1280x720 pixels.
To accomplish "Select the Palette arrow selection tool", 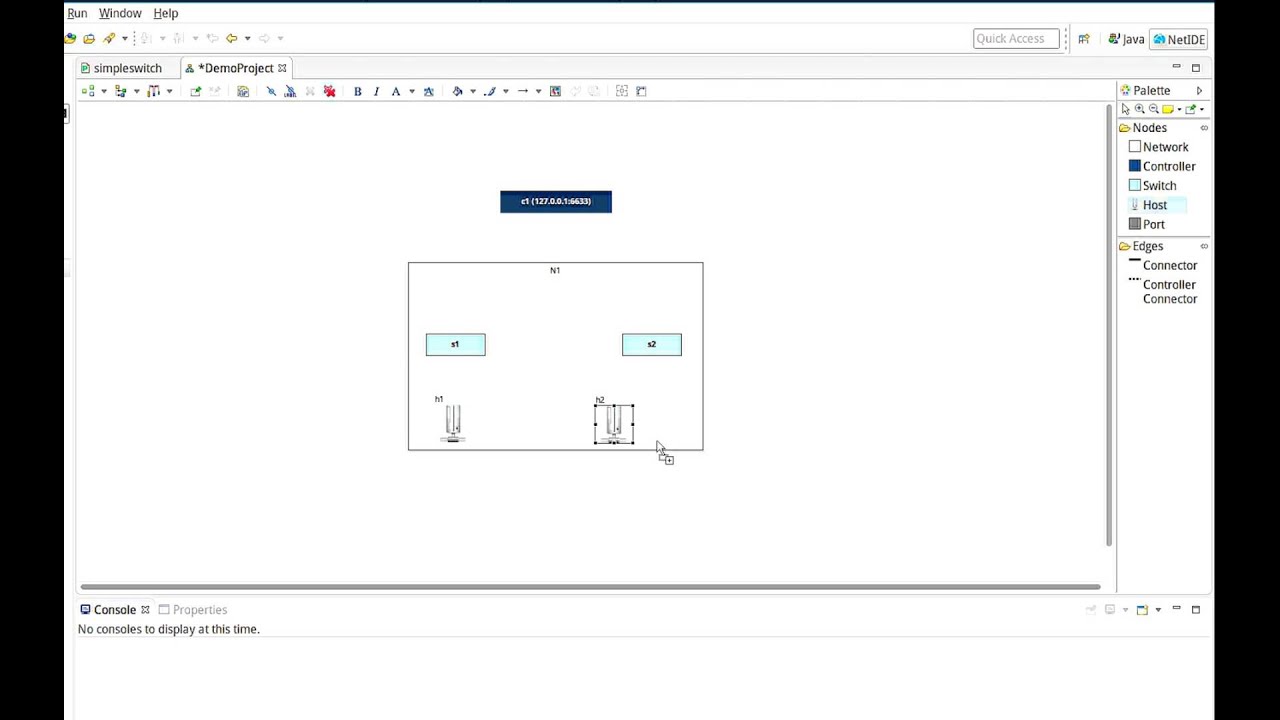I will 1125,109.
